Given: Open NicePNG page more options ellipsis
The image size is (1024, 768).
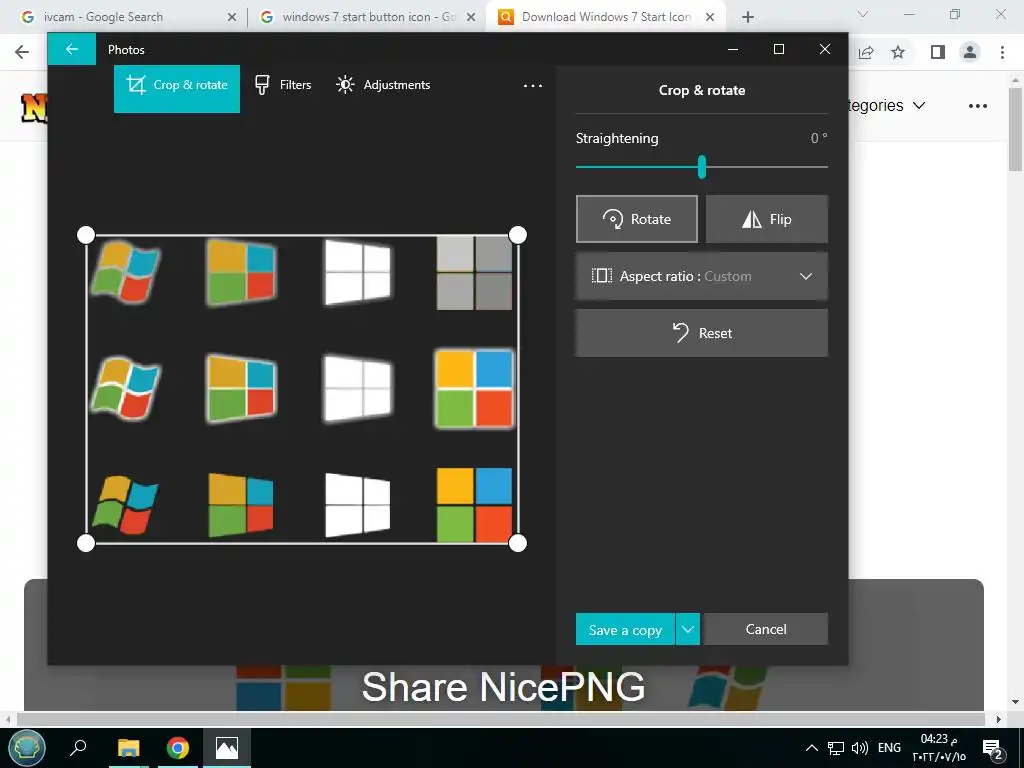Looking at the screenshot, I should coord(978,106).
